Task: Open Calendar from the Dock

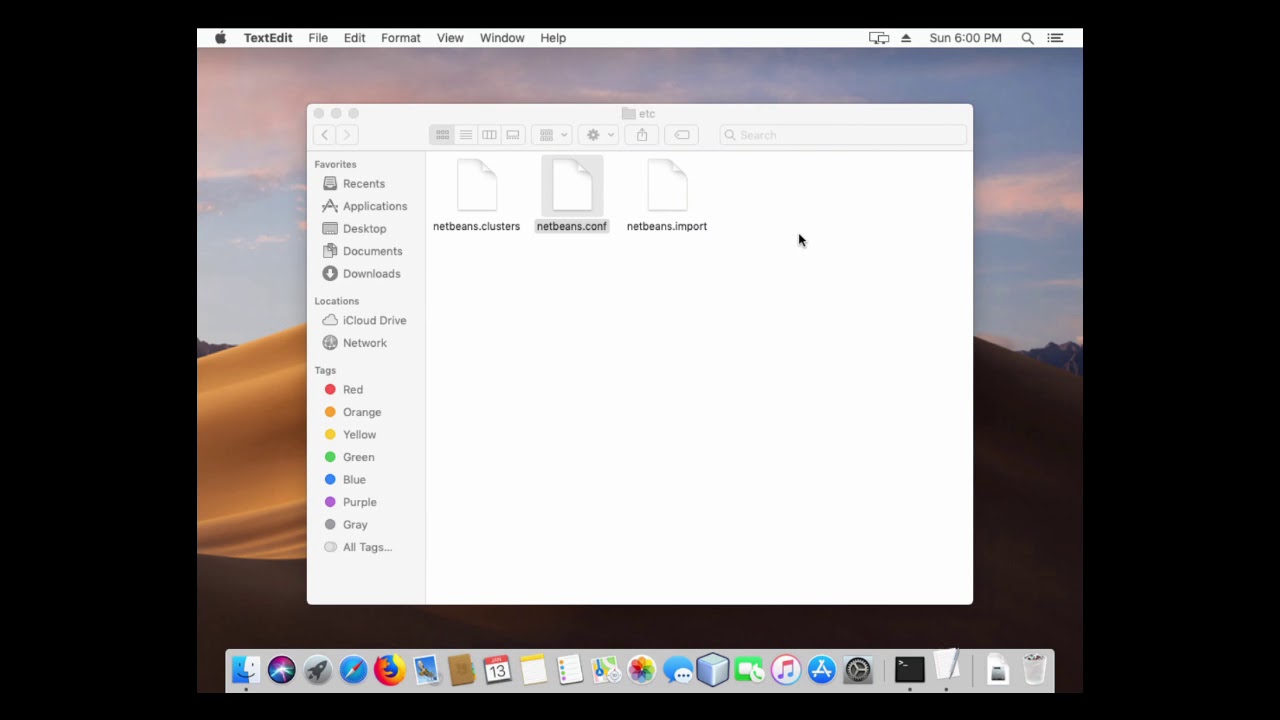Action: pos(497,670)
